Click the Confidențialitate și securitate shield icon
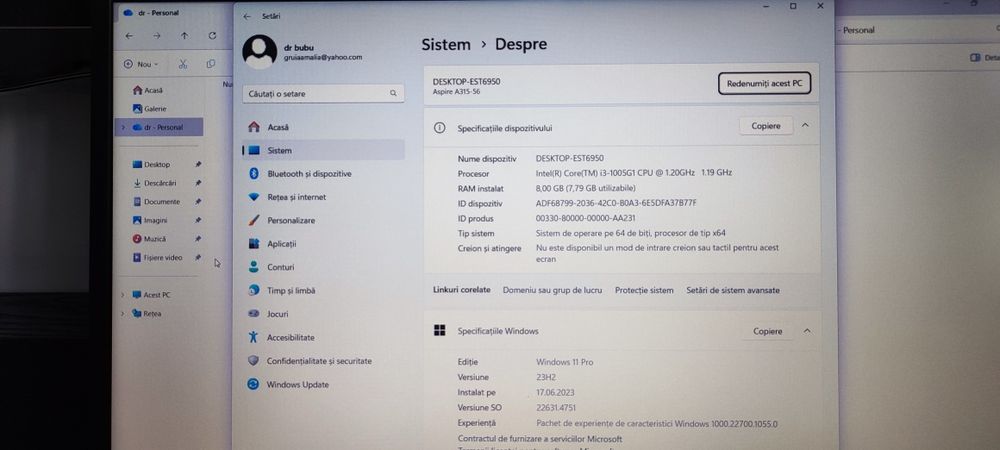This screenshot has width=1000, height=450. 254,361
